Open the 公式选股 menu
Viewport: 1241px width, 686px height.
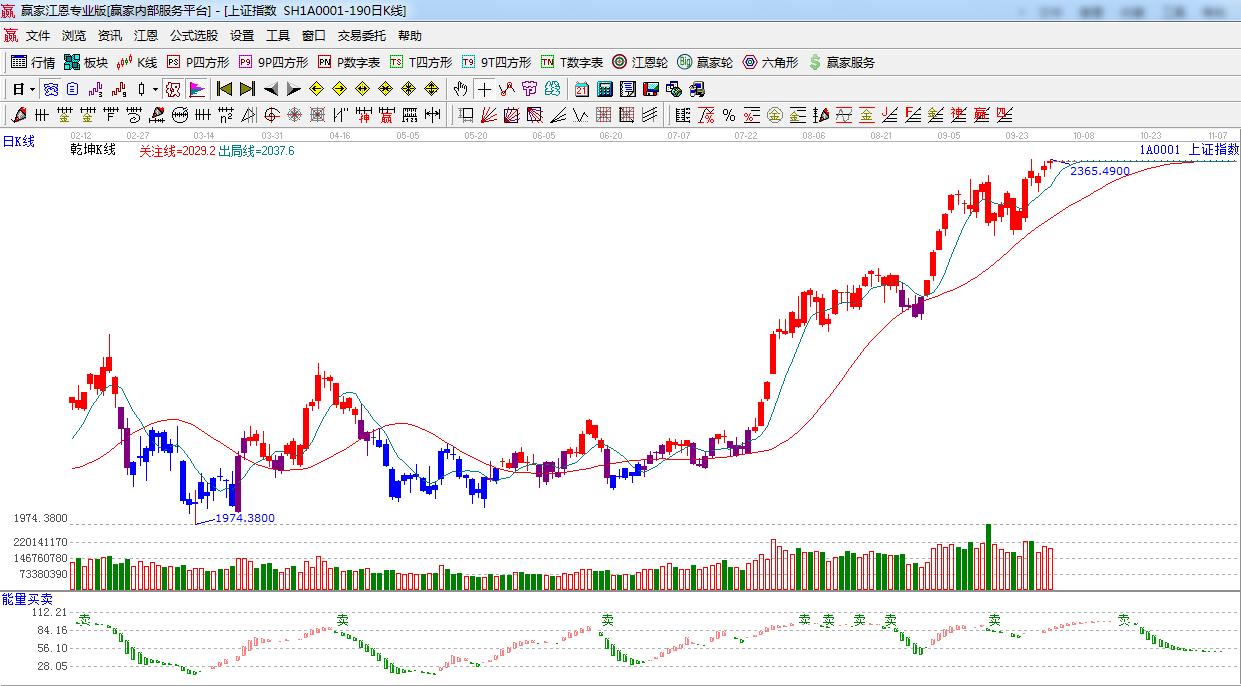coord(193,35)
